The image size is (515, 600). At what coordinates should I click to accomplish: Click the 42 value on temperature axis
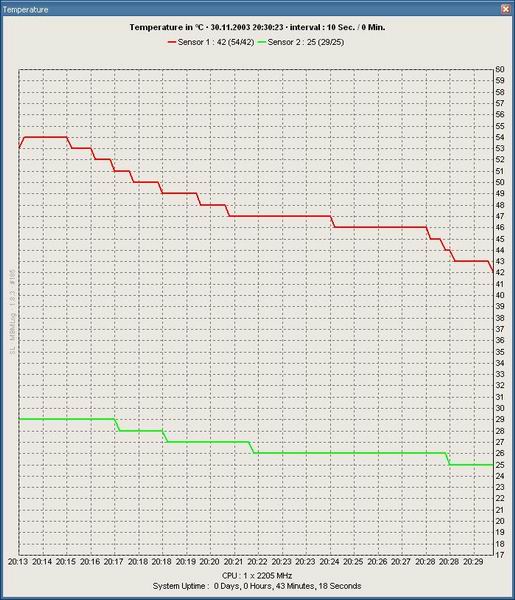point(500,272)
